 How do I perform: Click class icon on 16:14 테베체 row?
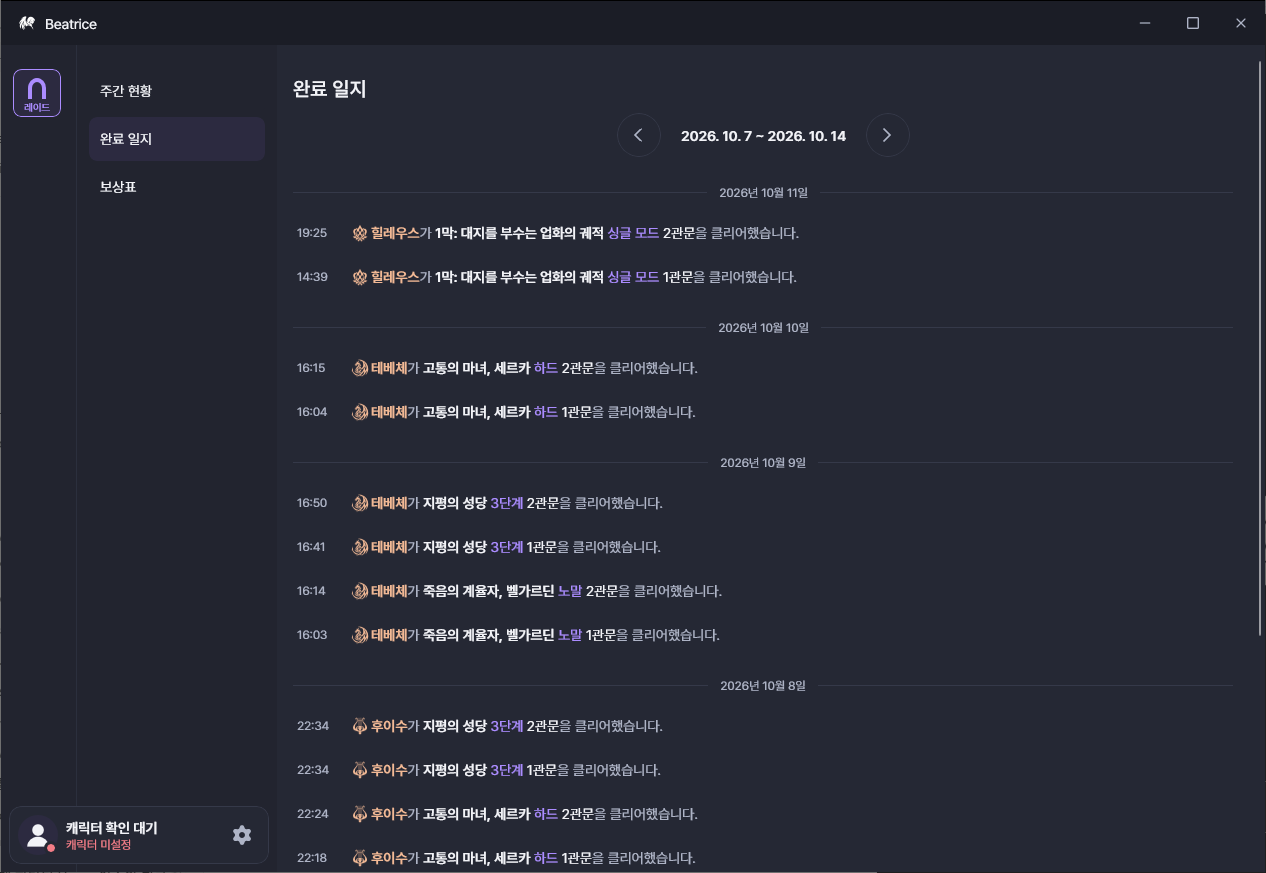tap(360, 591)
